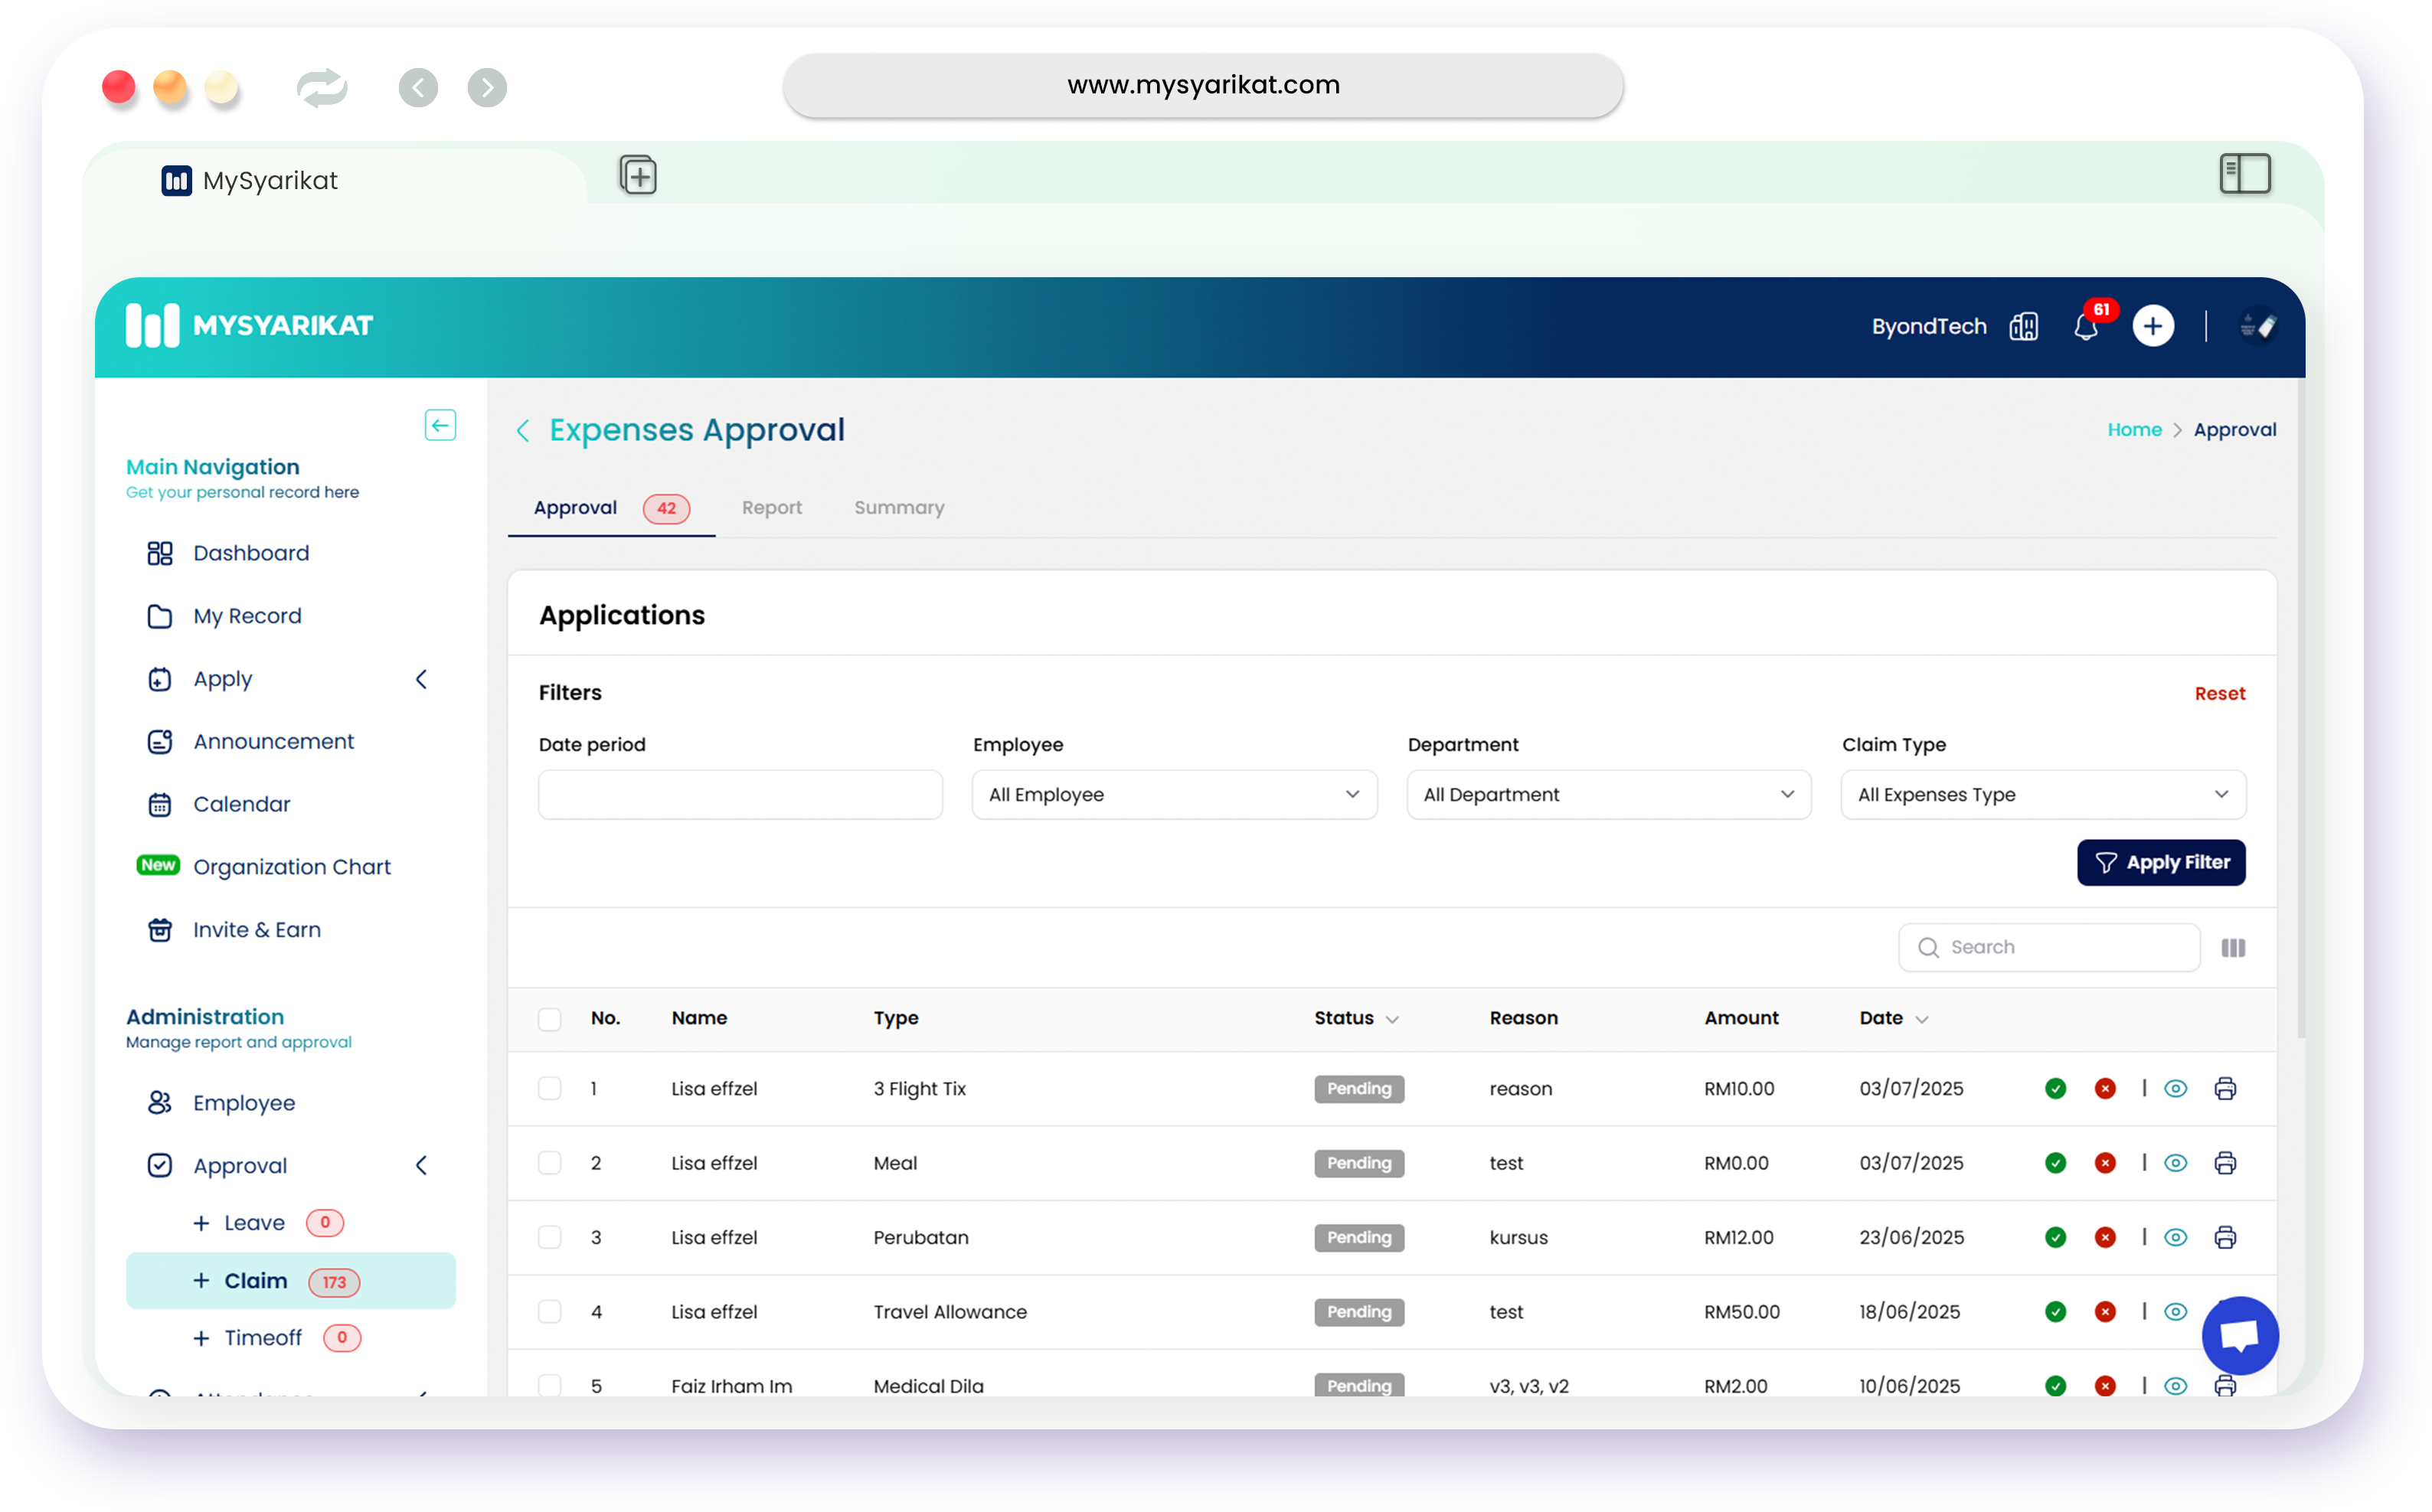The width and height of the screenshot is (2432, 1512).
Task: View details eye icon for Perubatan row
Action: [2175, 1237]
